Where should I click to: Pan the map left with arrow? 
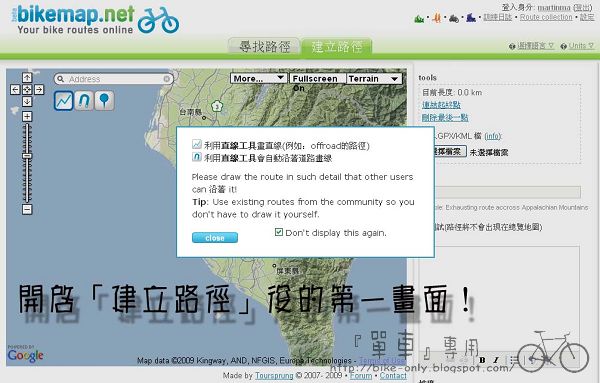tap(15, 90)
